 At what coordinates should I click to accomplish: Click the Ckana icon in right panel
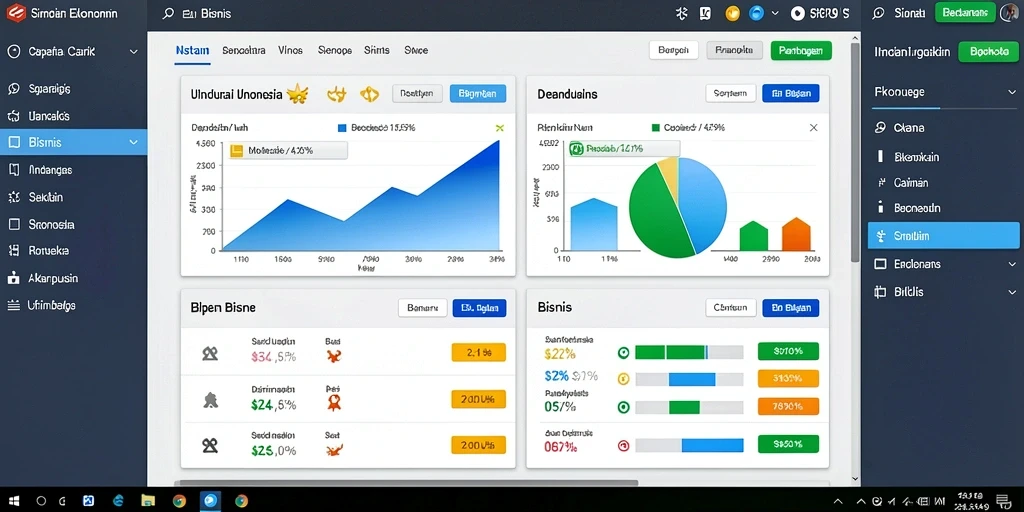(x=880, y=128)
